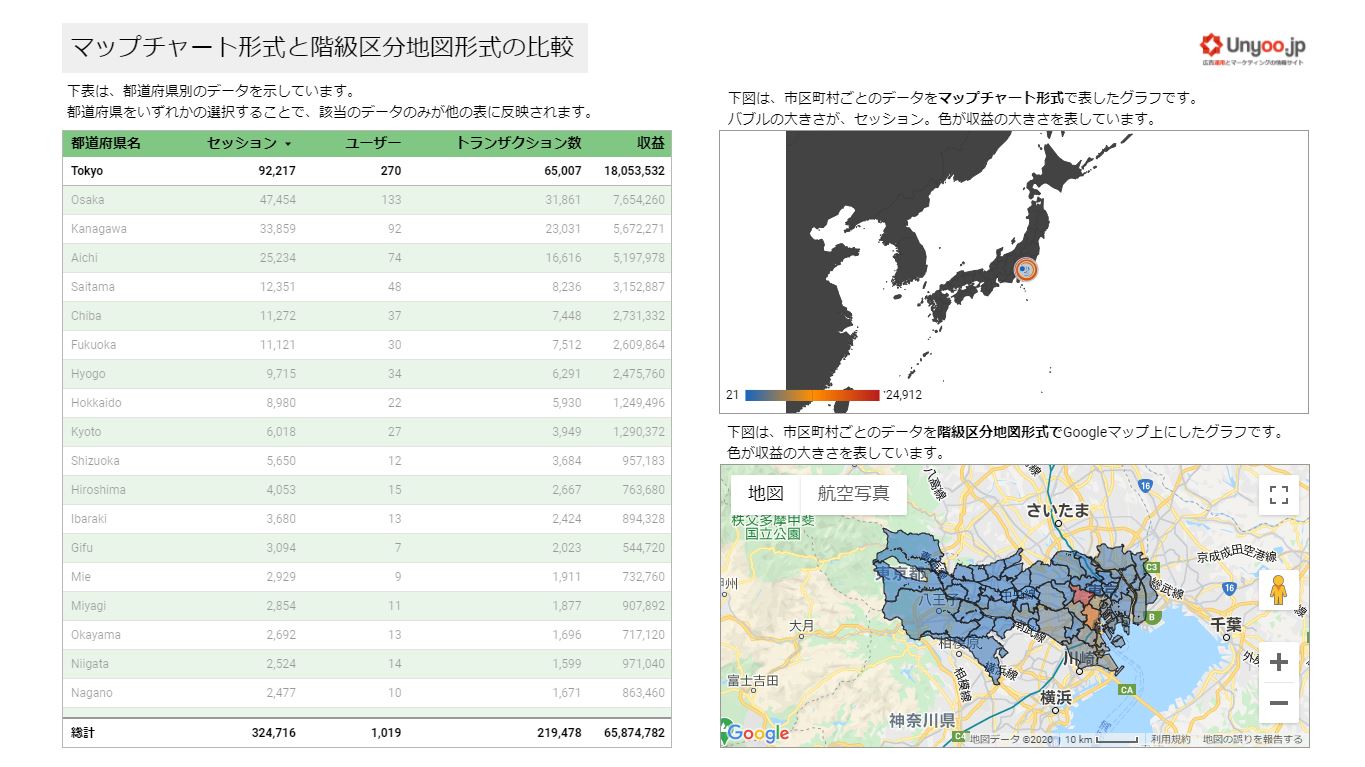
Task: Select the Osaka row
Action: coord(367,200)
